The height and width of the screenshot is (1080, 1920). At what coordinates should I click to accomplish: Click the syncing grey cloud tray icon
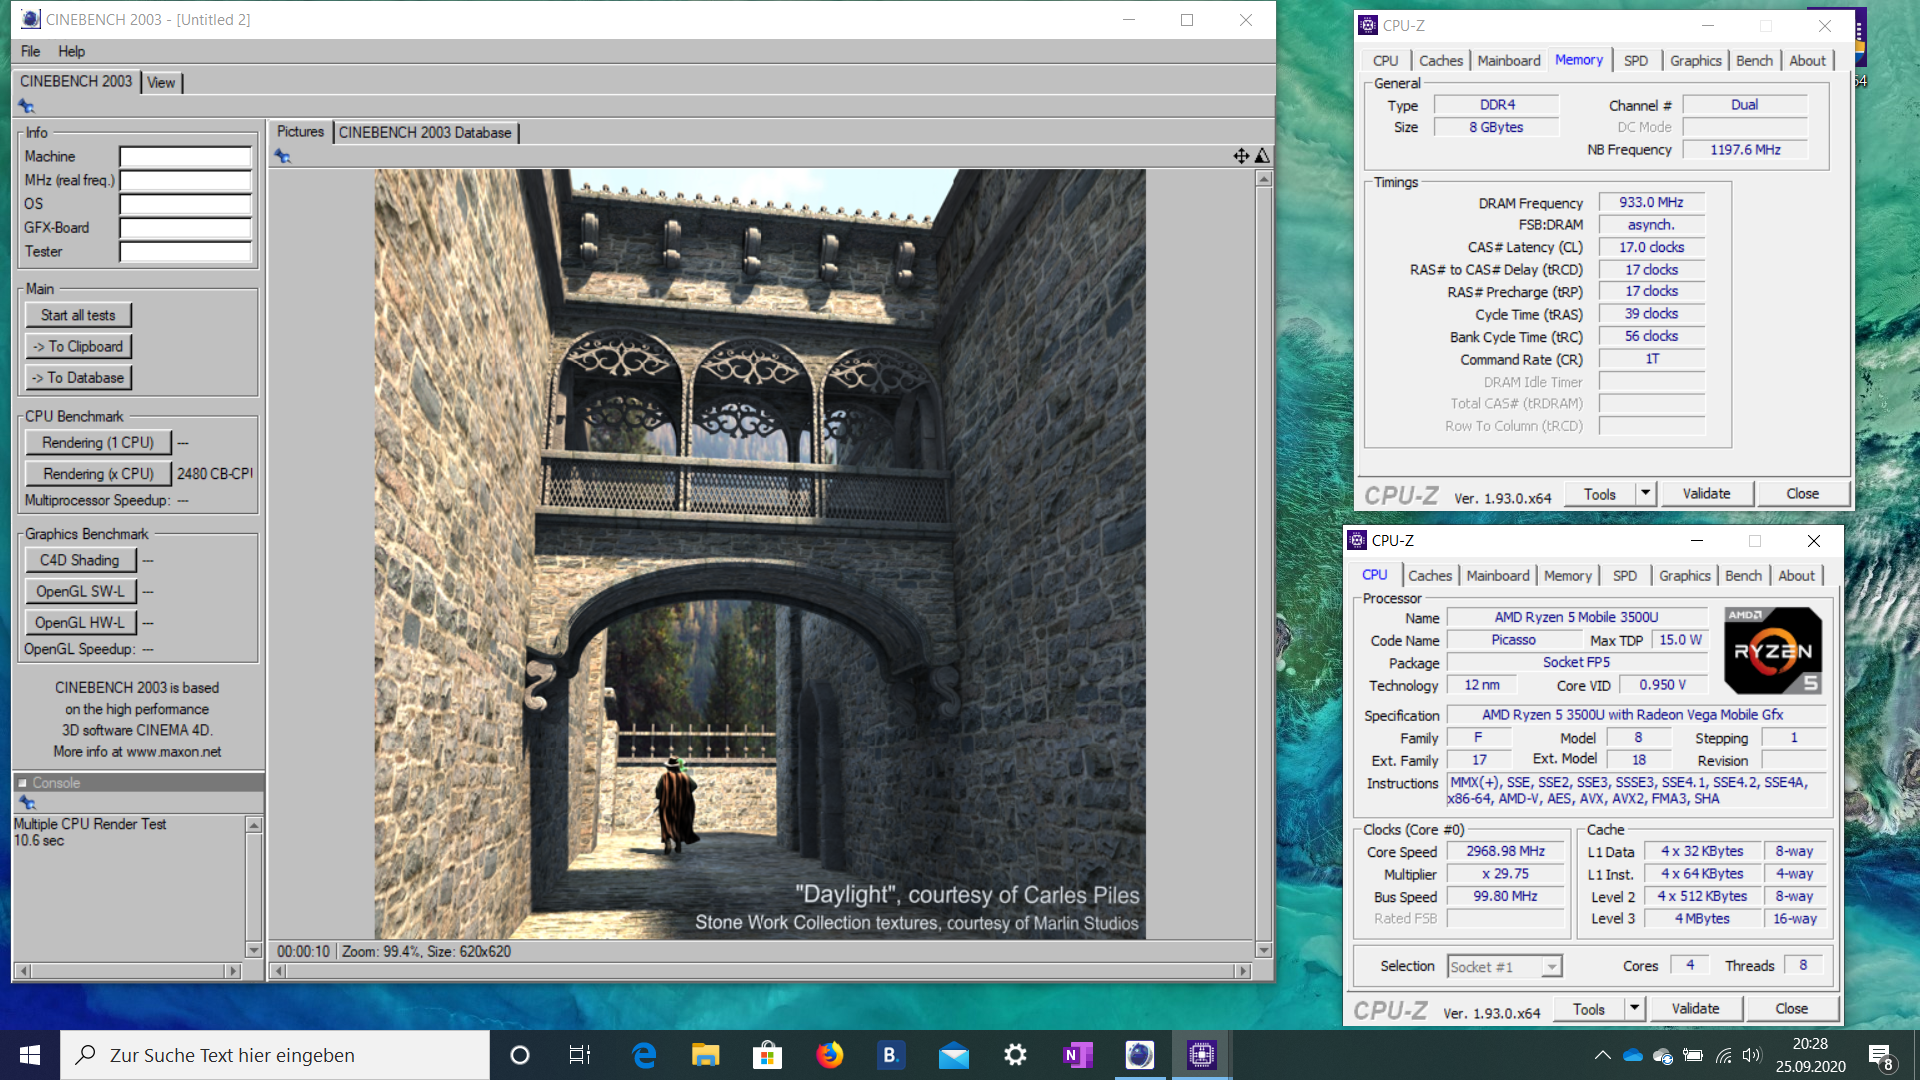point(1663,1055)
